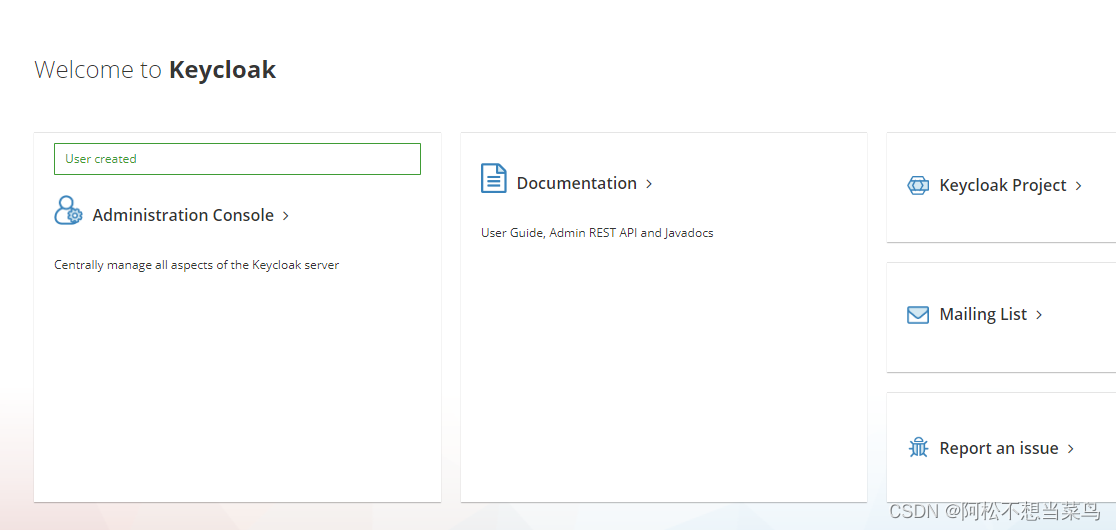The width and height of the screenshot is (1116, 530).
Task: Click the Report an issue bug icon
Action: pos(919,448)
